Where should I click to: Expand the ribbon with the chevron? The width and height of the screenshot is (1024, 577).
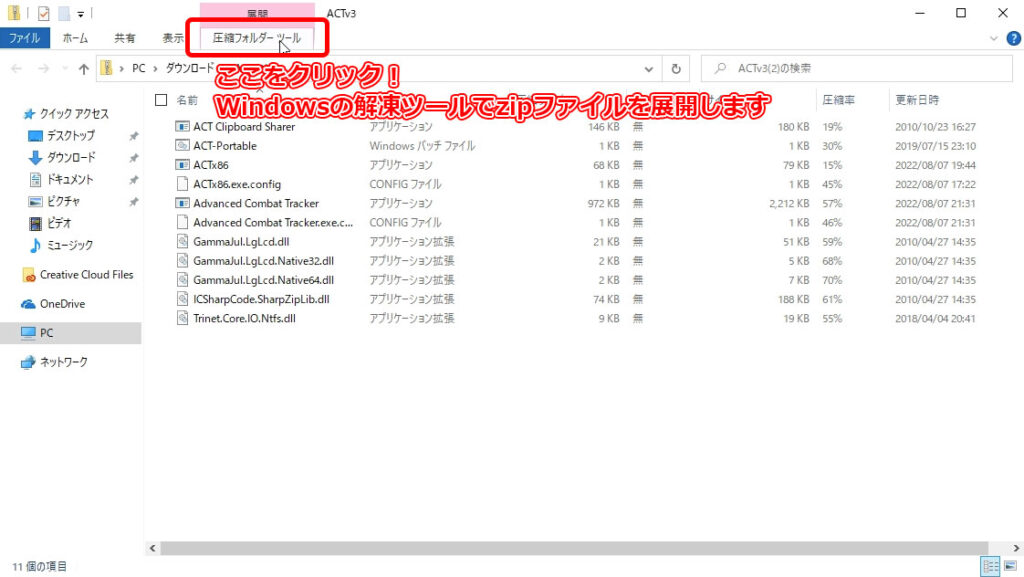pos(993,38)
